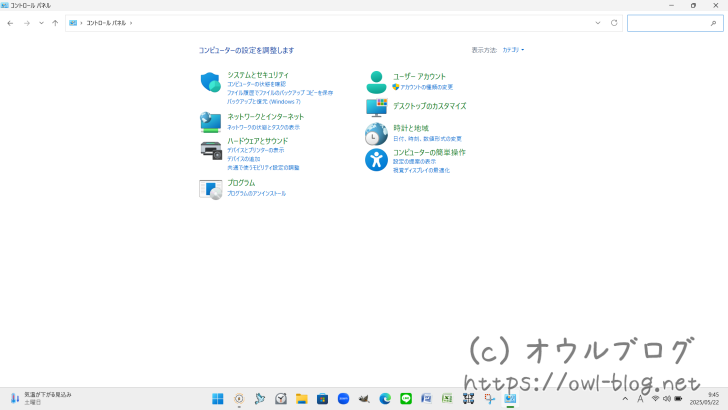Open the system tray hidden icons chevron
Viewport: 728px width, 410px height.
(x=625, y=399)
